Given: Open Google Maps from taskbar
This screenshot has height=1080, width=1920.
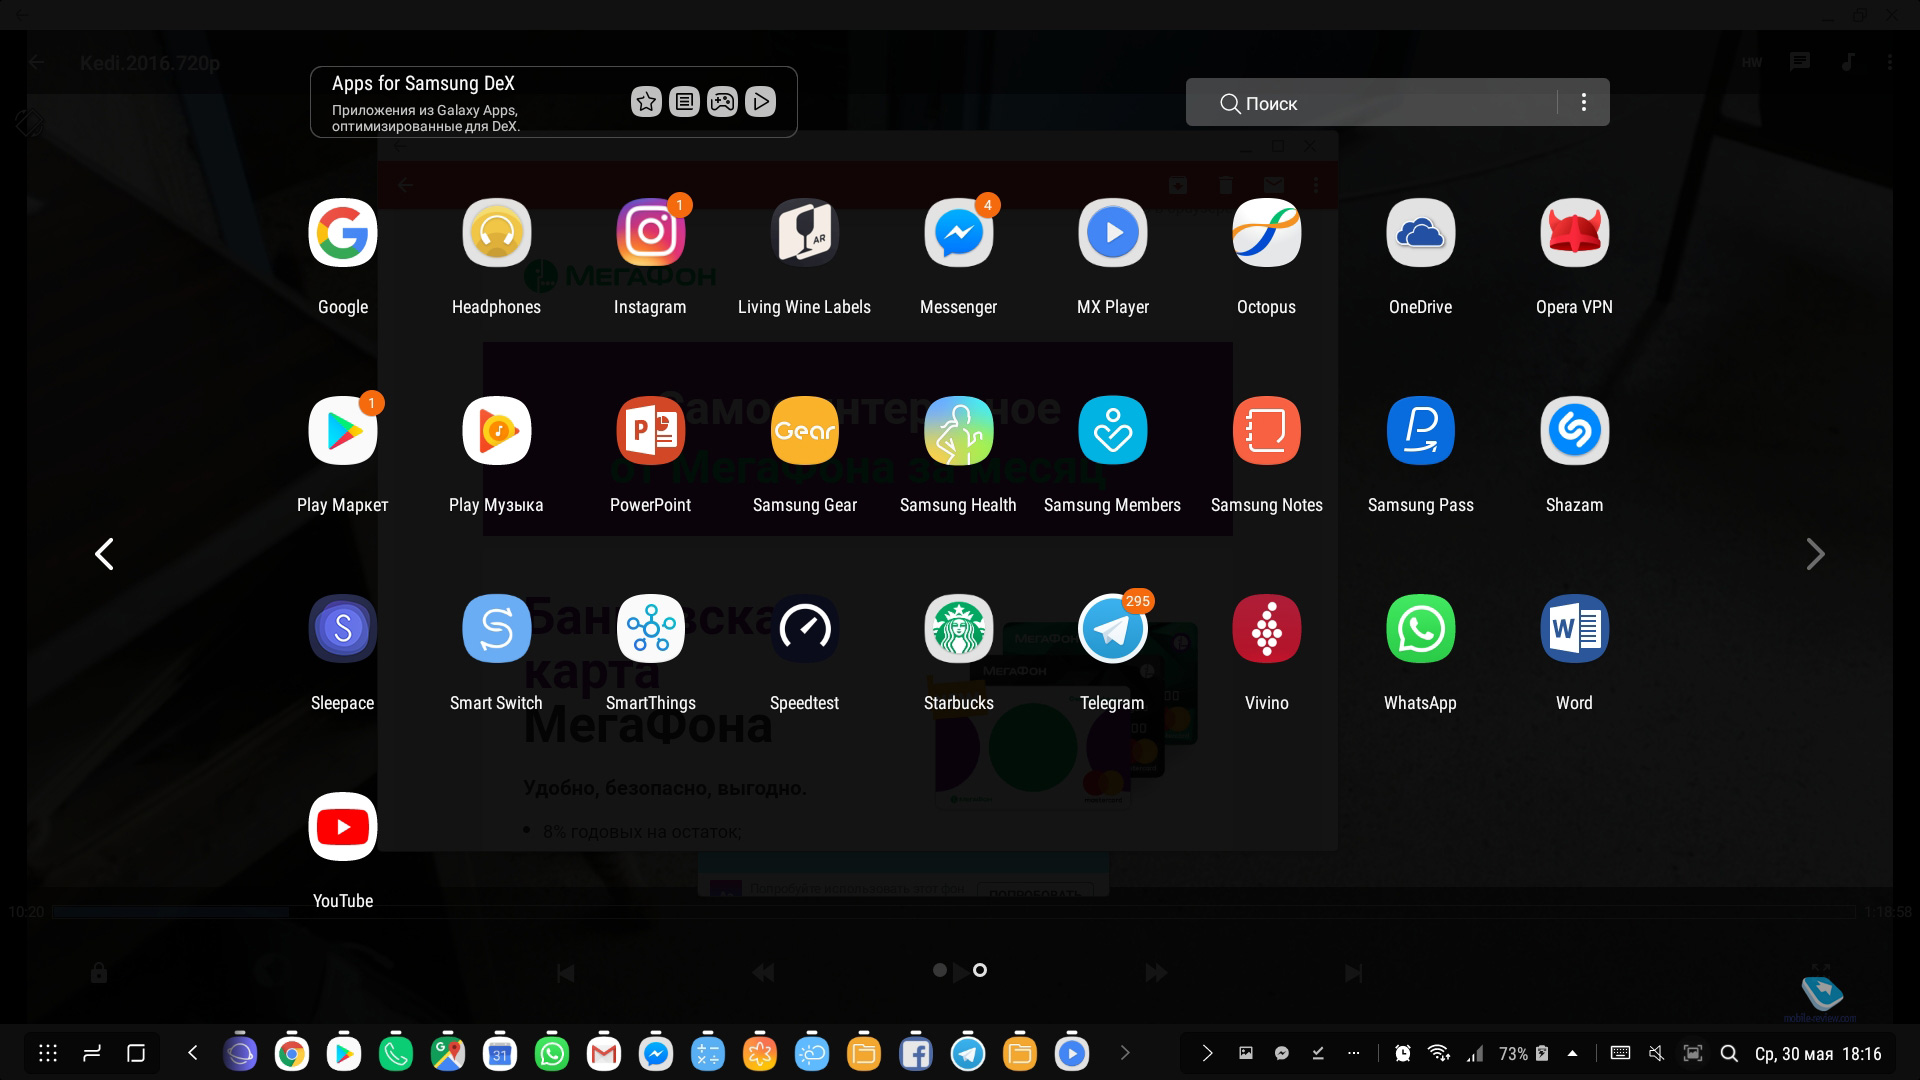Looking at the screenshot, I should (448, 1053).
